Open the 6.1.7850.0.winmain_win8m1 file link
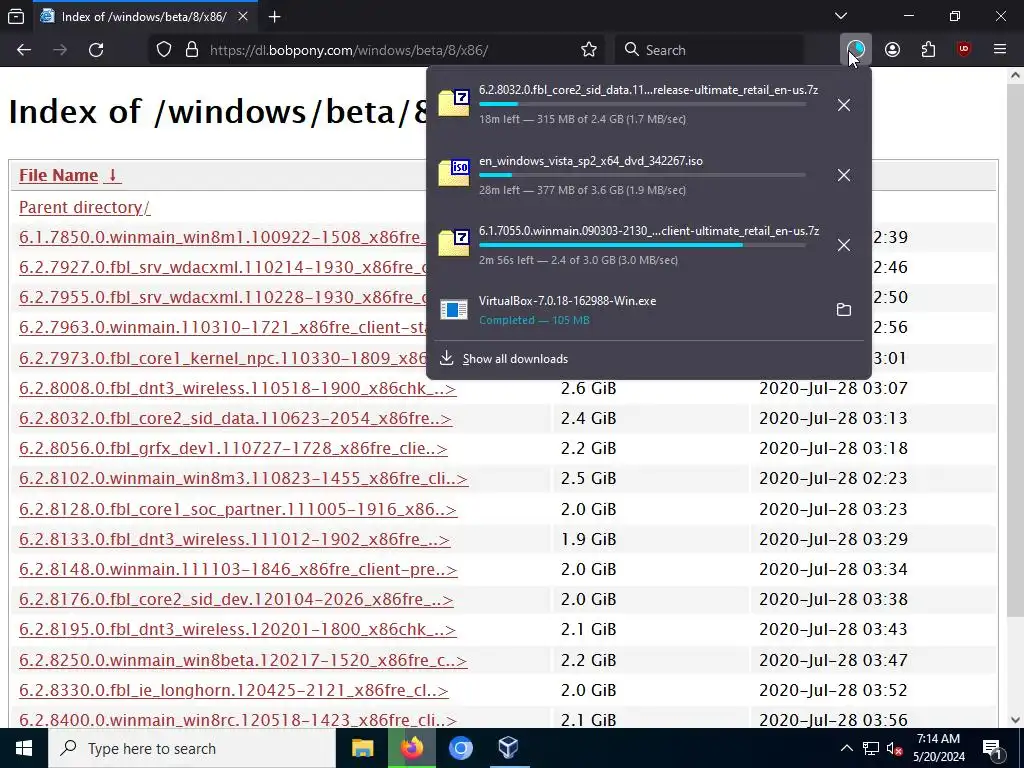Image resolution: width=1024 pixels, height=768 pixels. pyautogui.click(x=222, y=237)
